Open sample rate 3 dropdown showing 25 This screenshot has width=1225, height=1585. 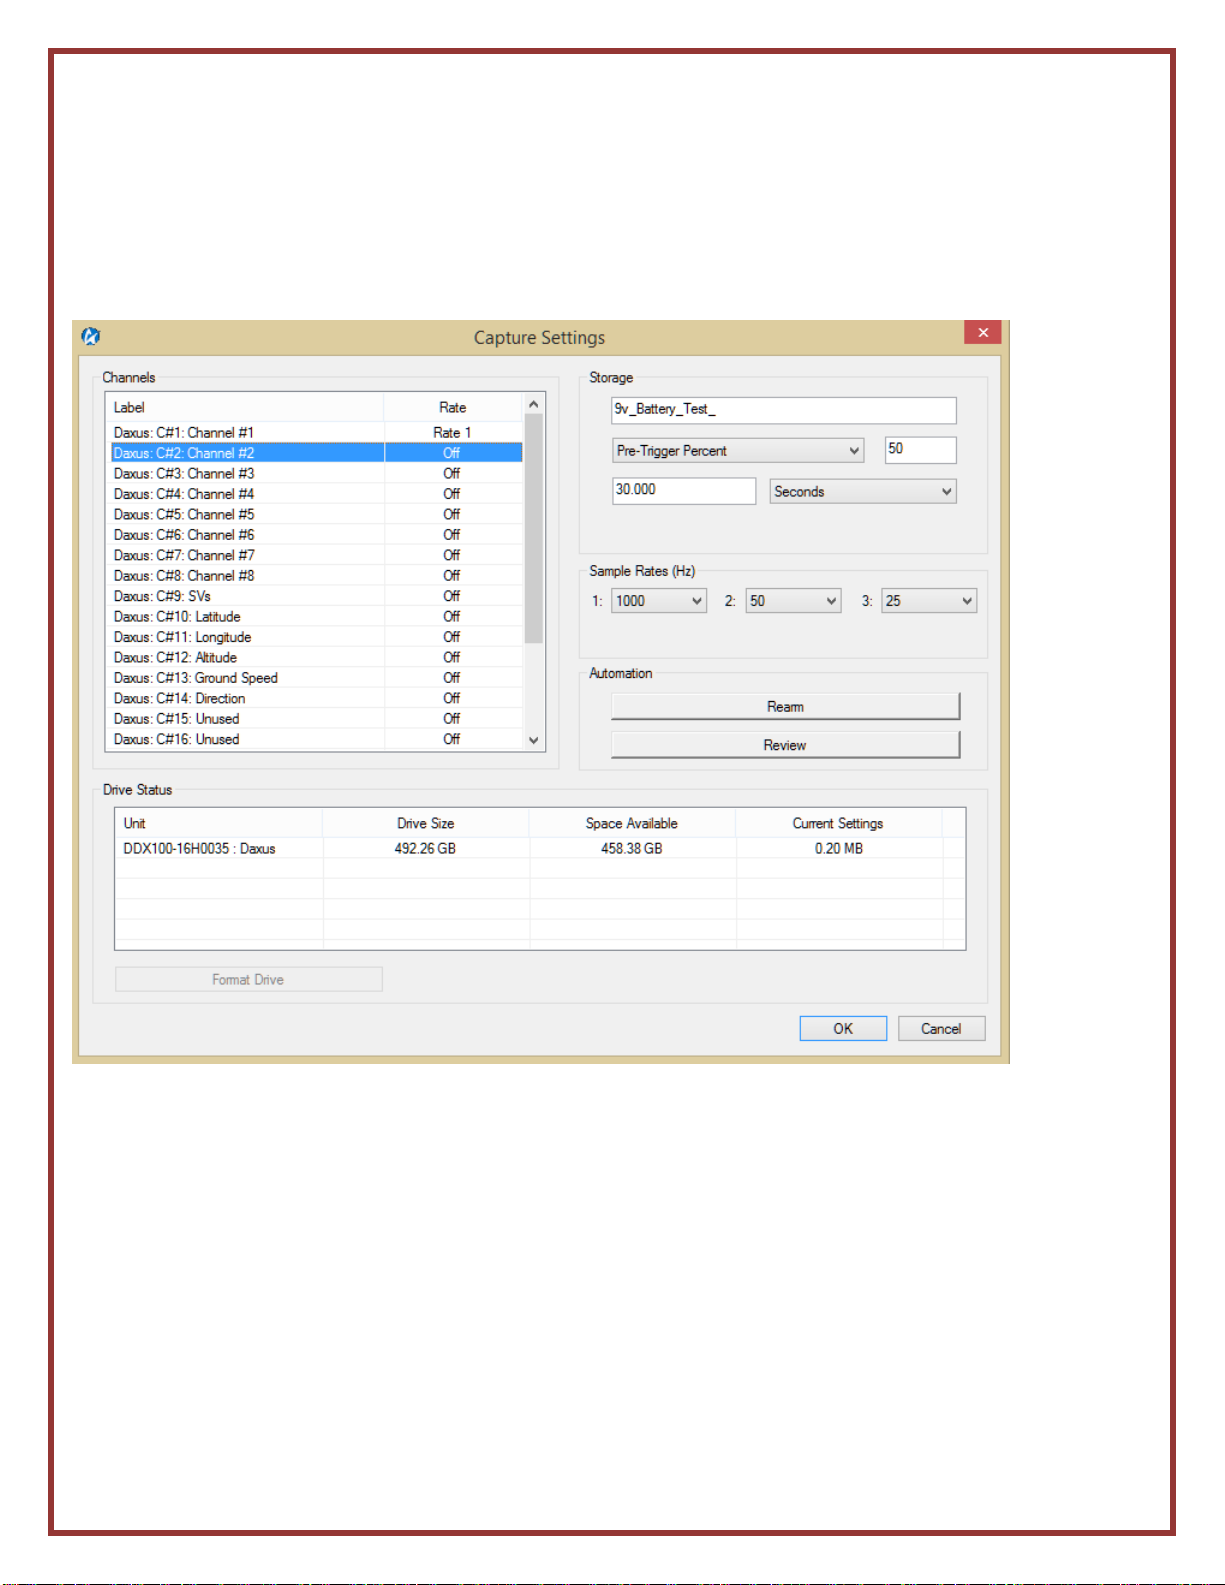(x=929, y=601)
